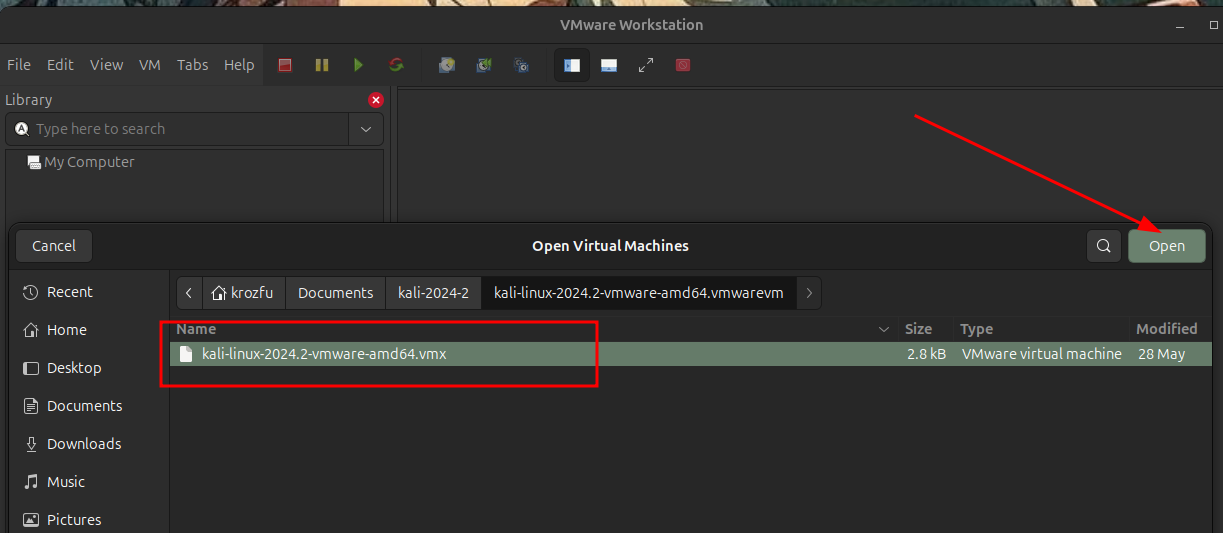Image resolution: width=1223 pixels, height=533 pixels.
Task: Open the Snapshot Manager icon
Action: tap(521, 65)
